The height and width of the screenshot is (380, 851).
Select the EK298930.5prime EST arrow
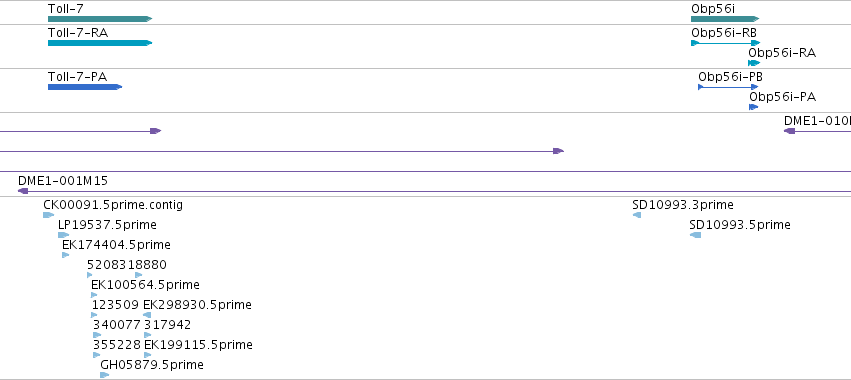[147, 315]
